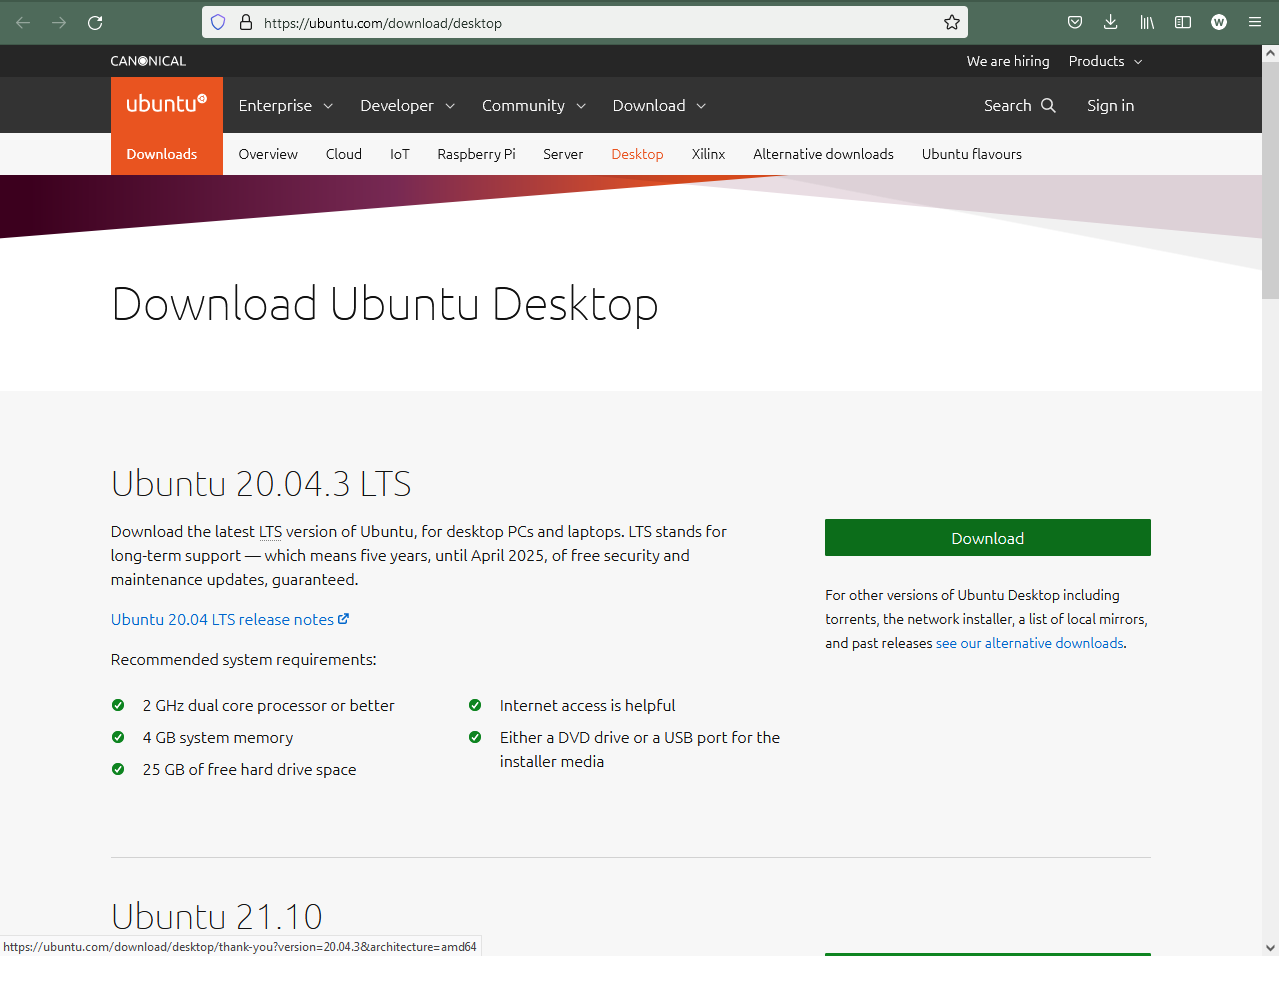Click the Ubuntu logo in navigation
1279x982 pixels.
tap(167, 104)
